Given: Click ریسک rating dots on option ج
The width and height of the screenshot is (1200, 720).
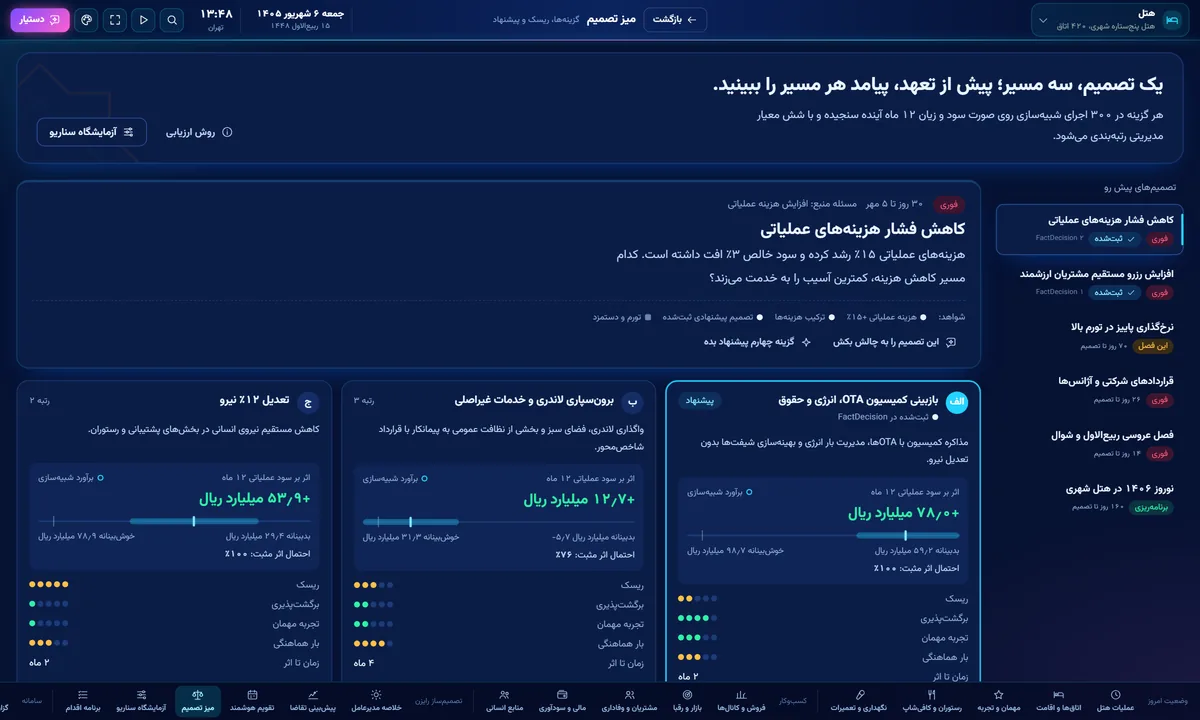Looking at the screenshot, I should pyautogui.click(x=49, y=584).
